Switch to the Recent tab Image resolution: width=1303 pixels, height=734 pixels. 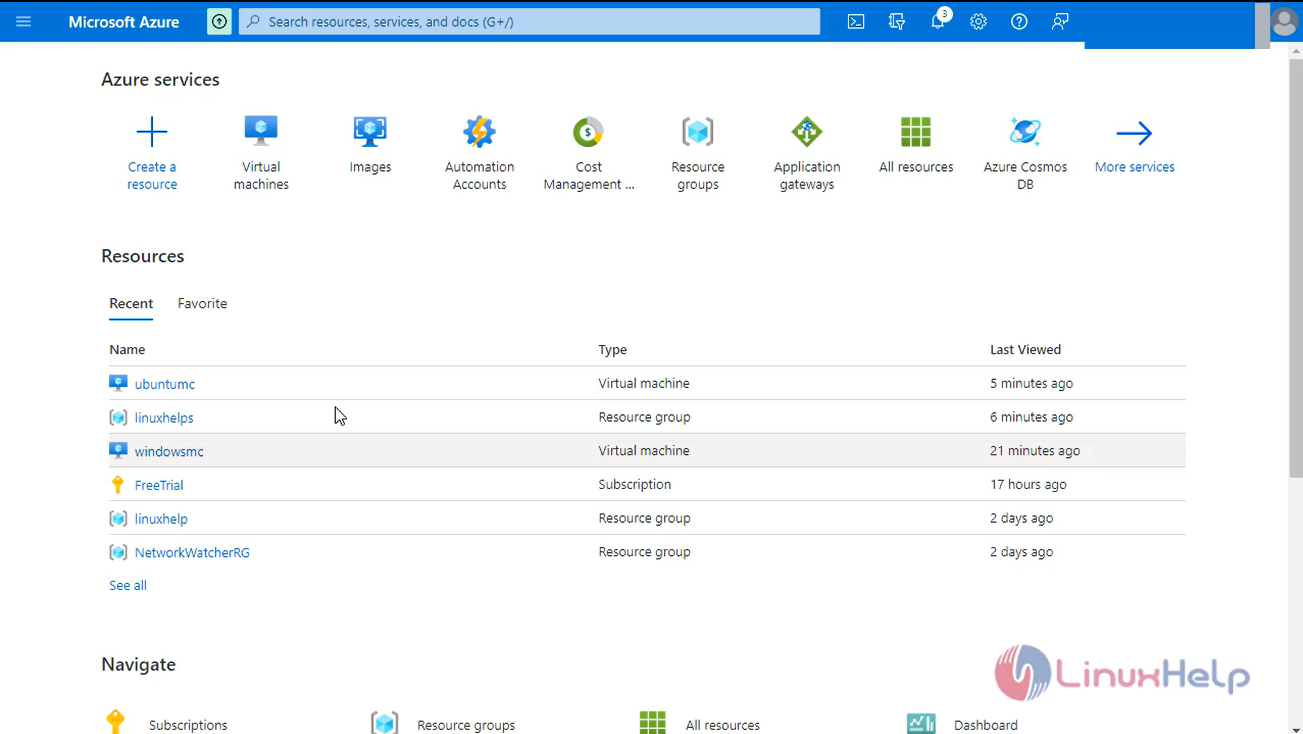(x=131, y=304)
